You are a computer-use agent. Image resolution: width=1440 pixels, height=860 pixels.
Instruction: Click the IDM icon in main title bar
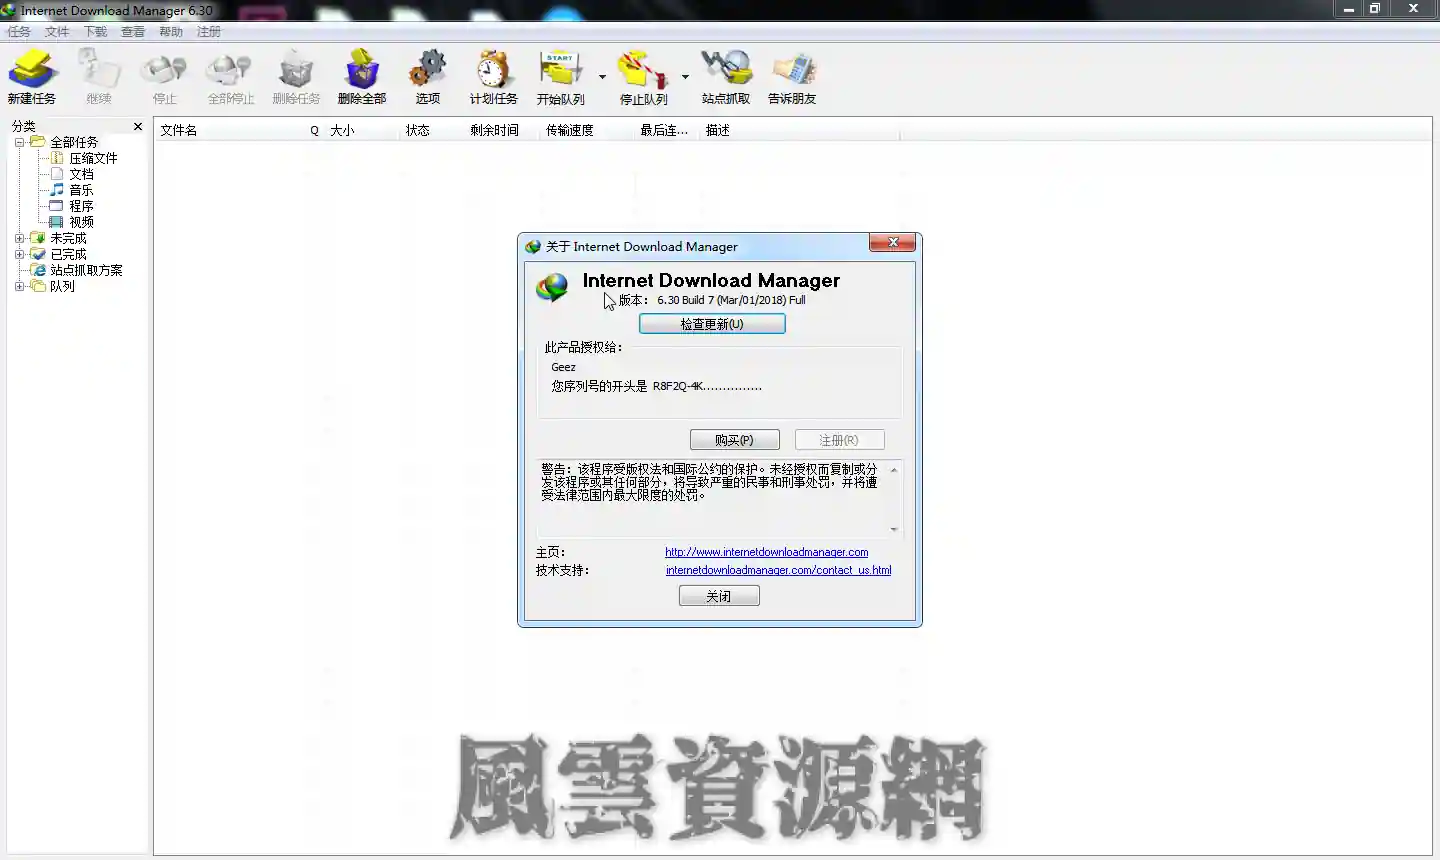pyautogui.click(x=9, y=10)
